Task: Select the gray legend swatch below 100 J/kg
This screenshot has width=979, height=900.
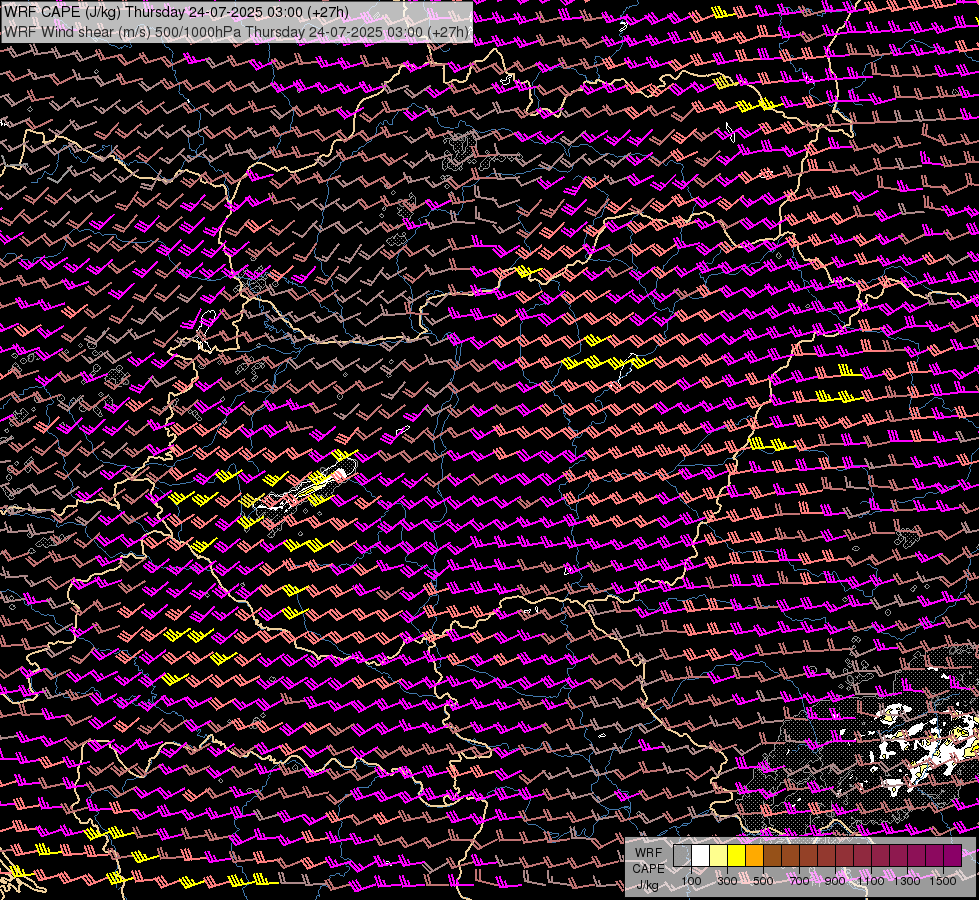Action: (682, 855)
